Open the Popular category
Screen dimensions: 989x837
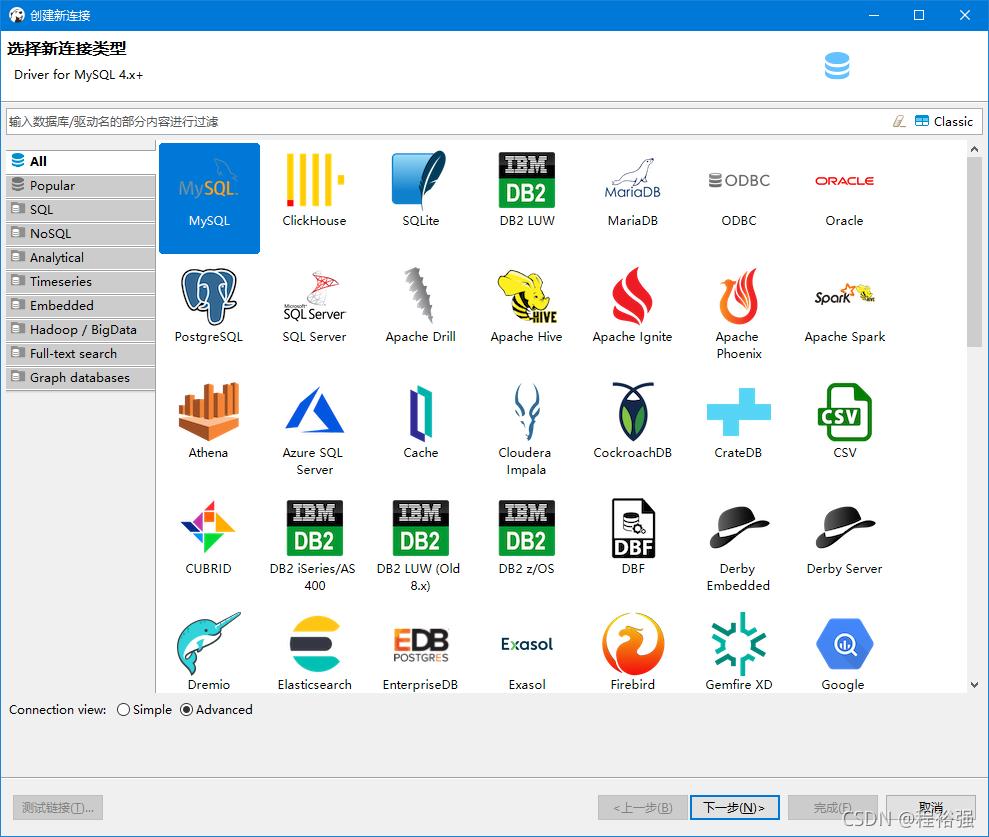tap(81, 185)
